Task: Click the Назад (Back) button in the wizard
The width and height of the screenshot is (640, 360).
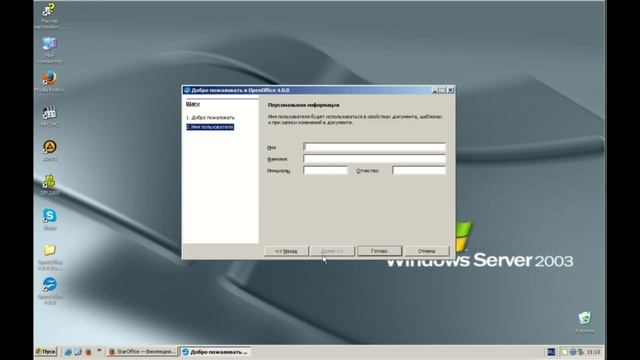Action: click(x=286, y=251)
